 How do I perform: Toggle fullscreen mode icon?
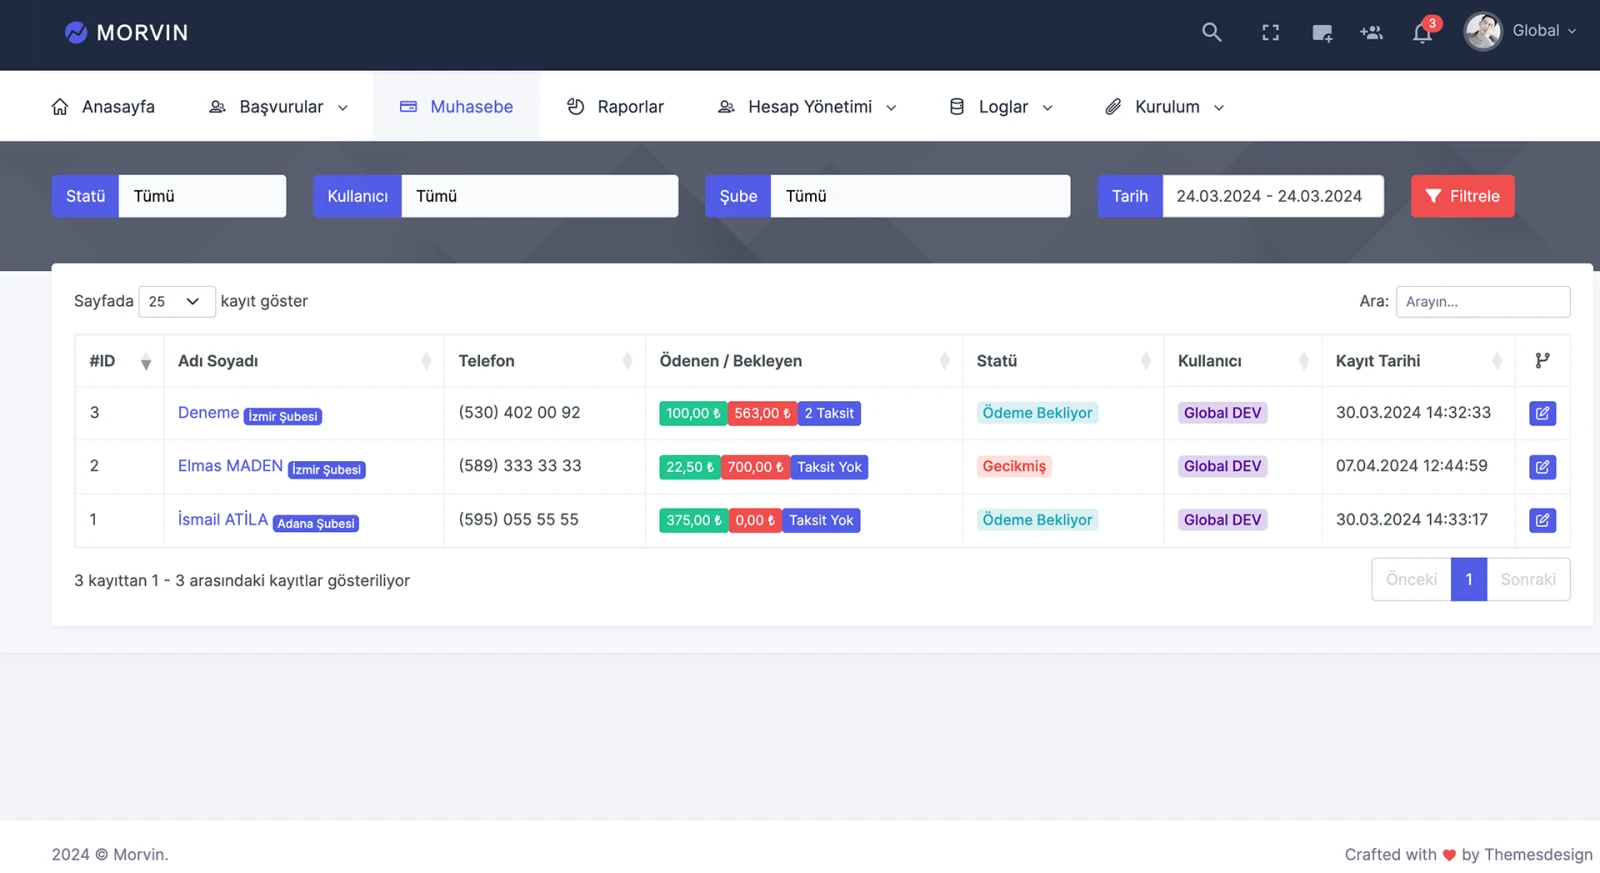point(1270,33)
